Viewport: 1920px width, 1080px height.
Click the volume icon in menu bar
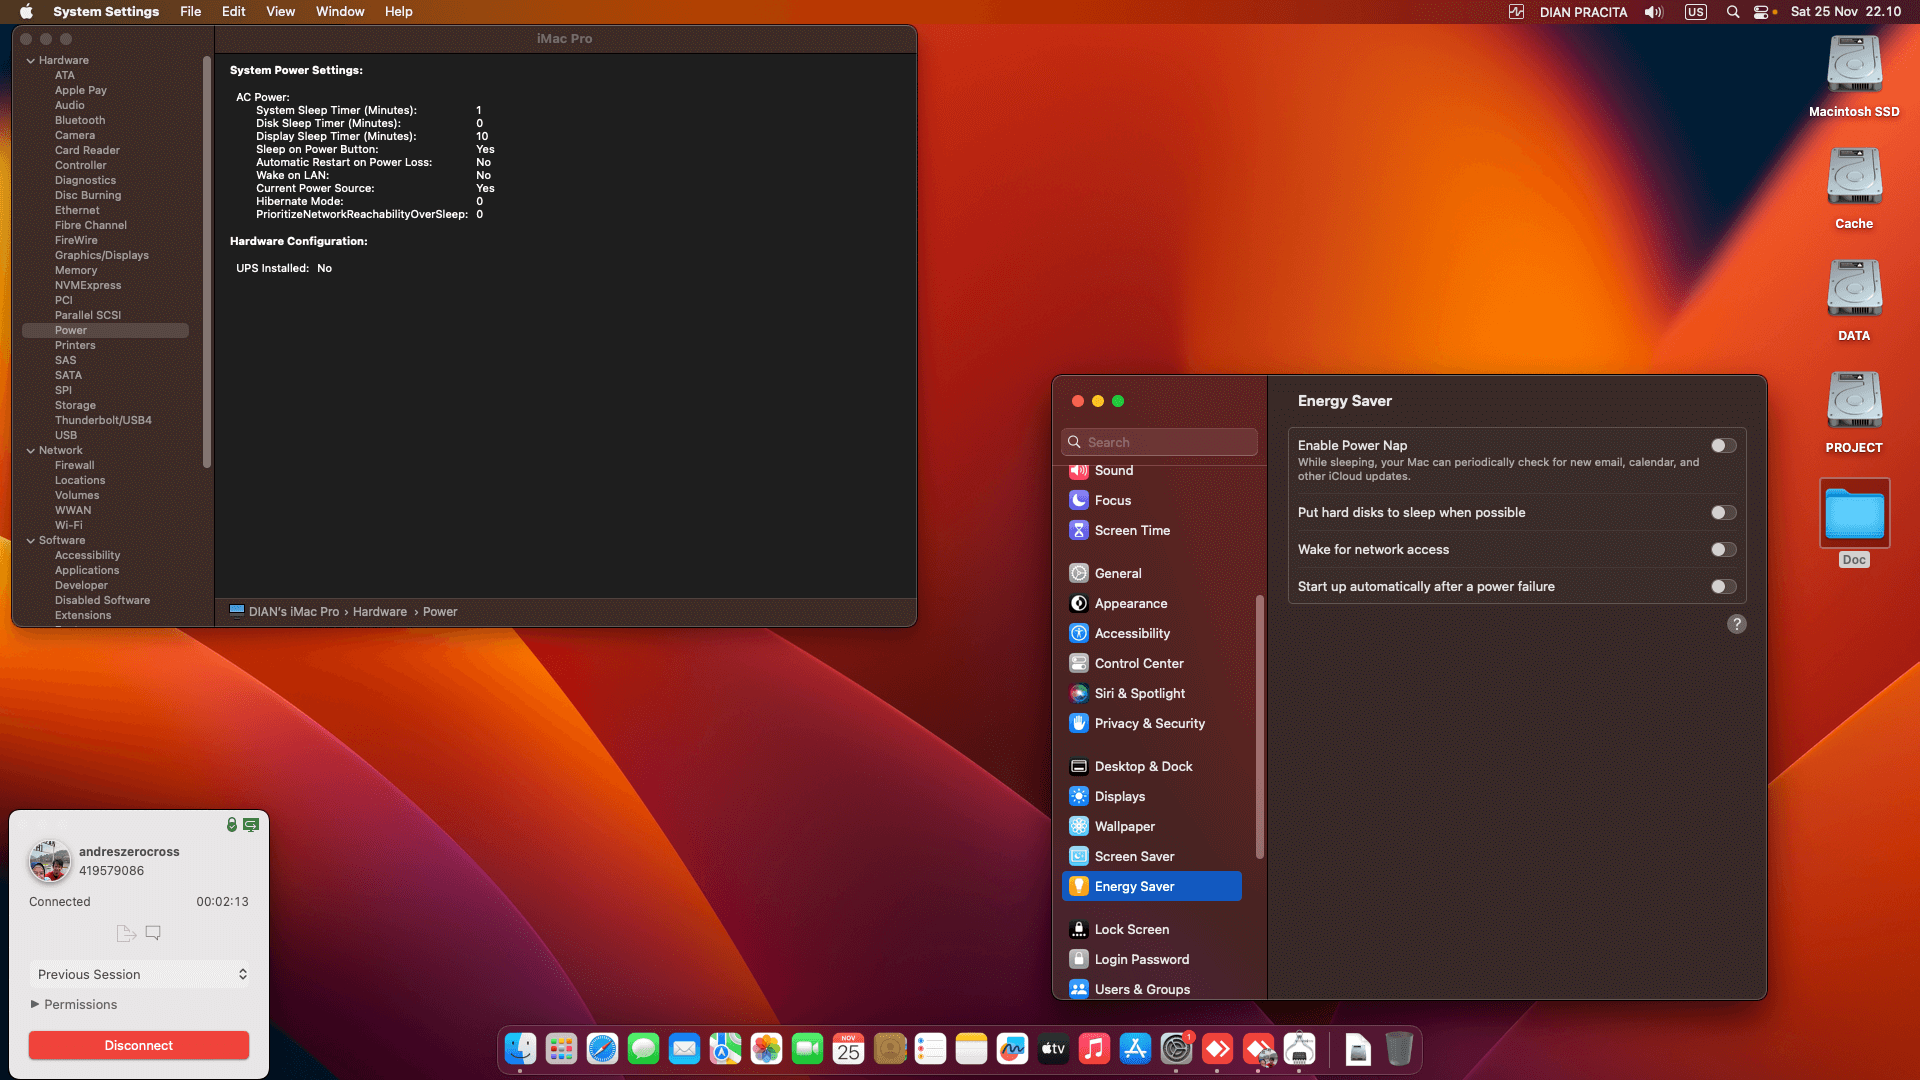click(1654, 12)
